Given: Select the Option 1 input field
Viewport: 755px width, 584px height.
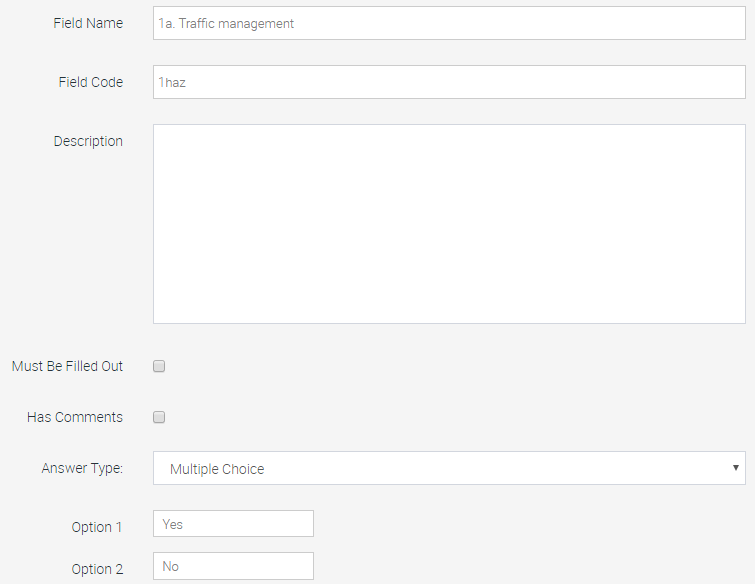Looking at the screenshot, I should 233,524.
